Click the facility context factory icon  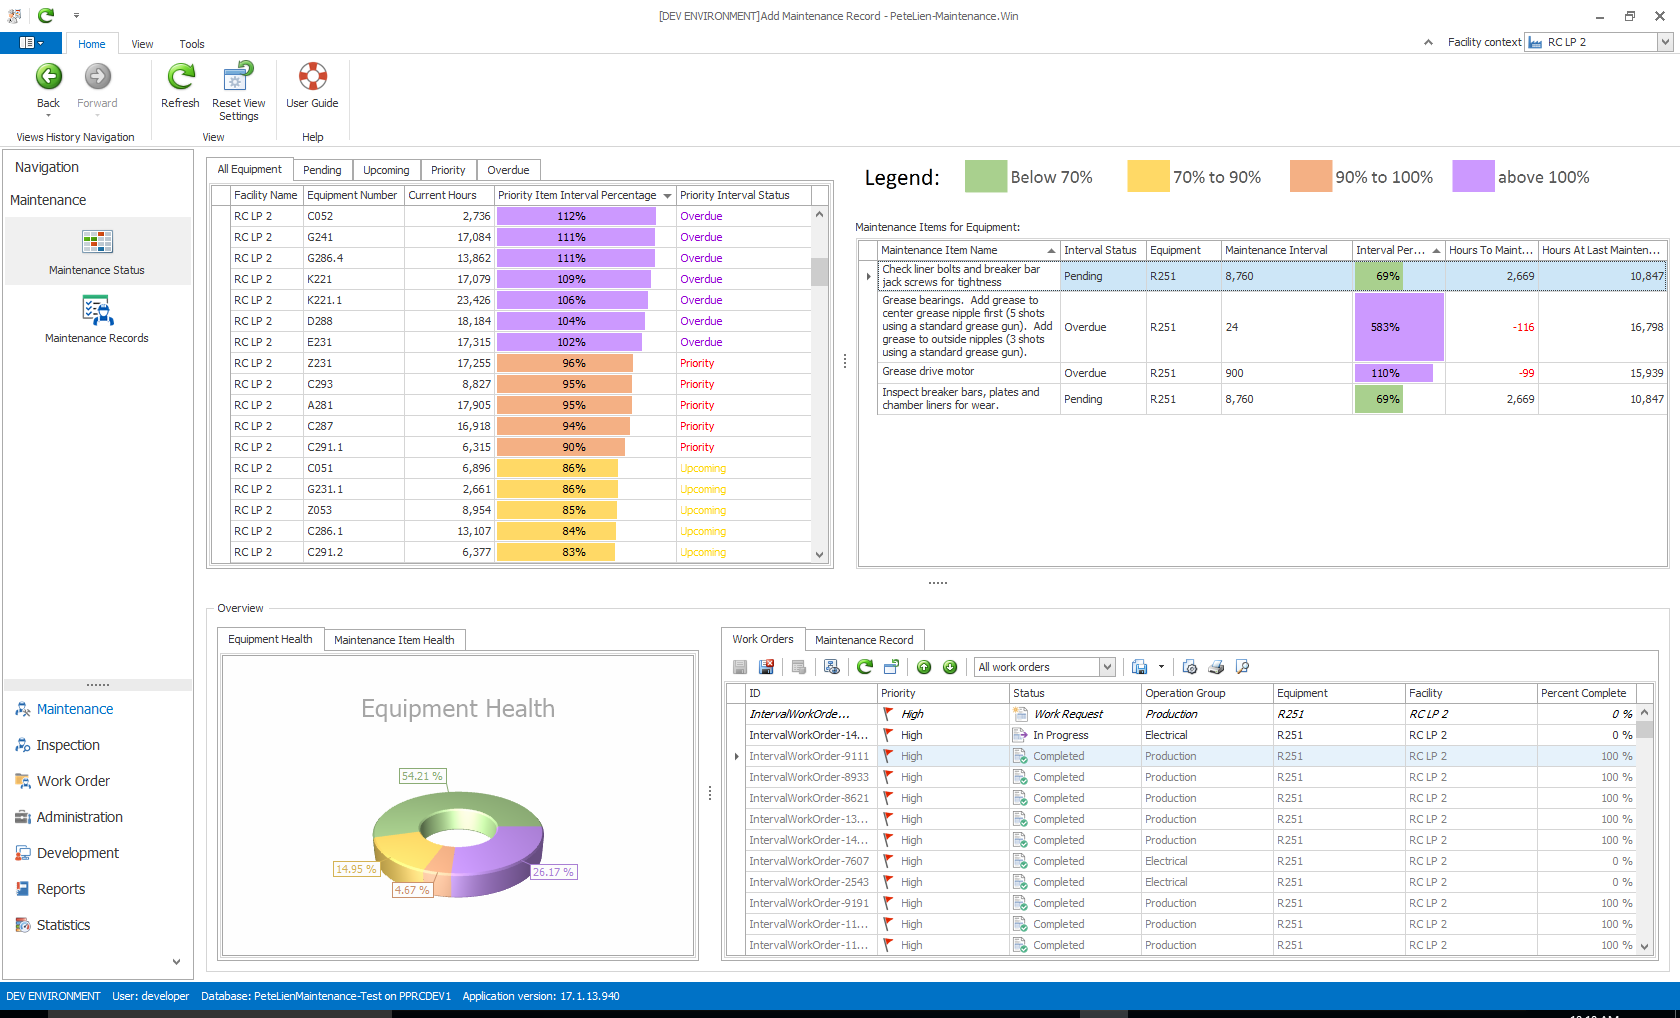tap(1535, 42)
